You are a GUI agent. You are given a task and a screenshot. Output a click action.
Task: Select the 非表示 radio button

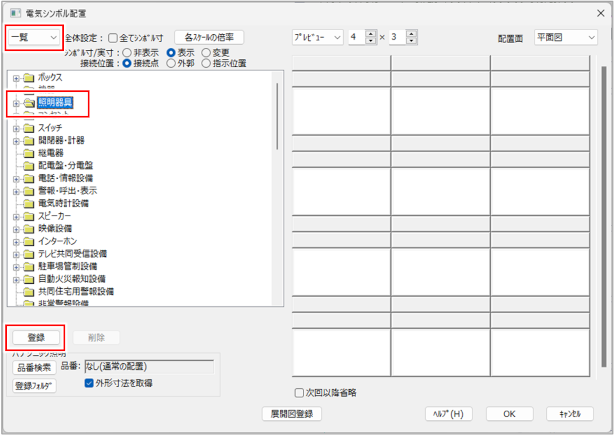(x=127, y=52)
